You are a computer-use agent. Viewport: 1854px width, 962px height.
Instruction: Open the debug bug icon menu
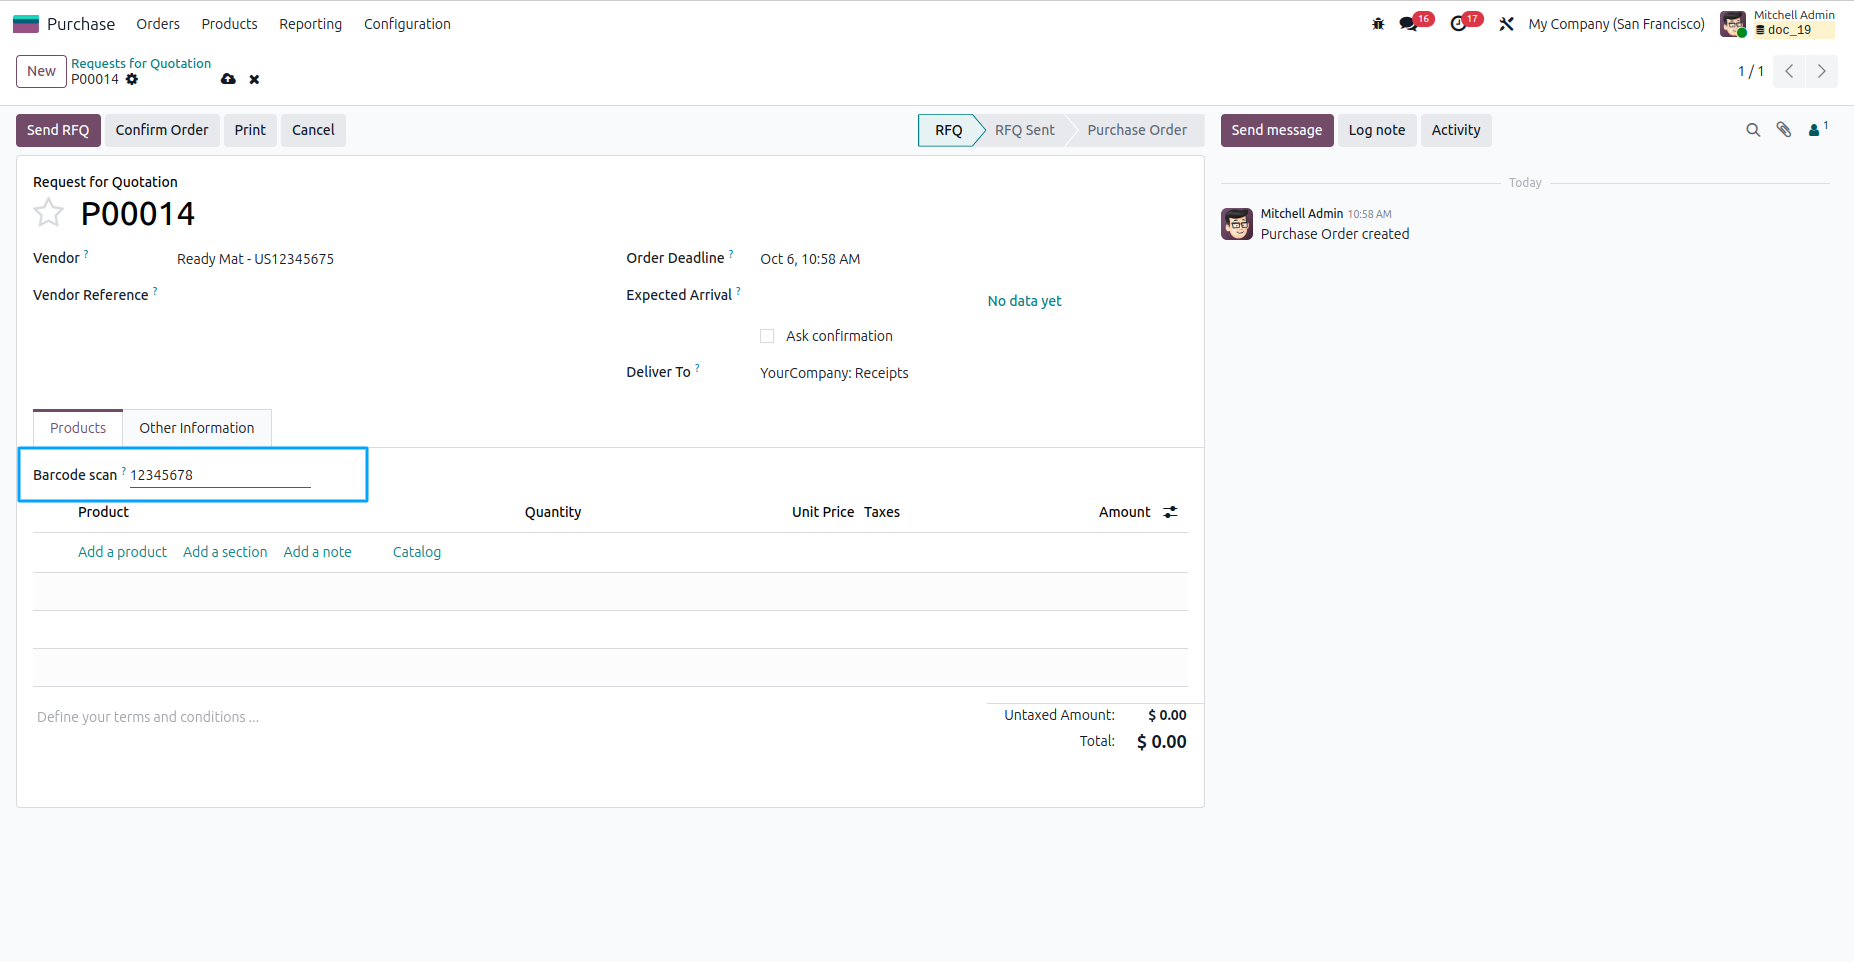(1378, 24)
